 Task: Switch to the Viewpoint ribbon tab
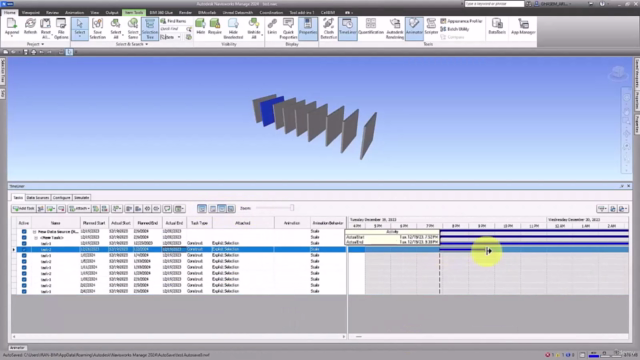click(x=31, y=13)
